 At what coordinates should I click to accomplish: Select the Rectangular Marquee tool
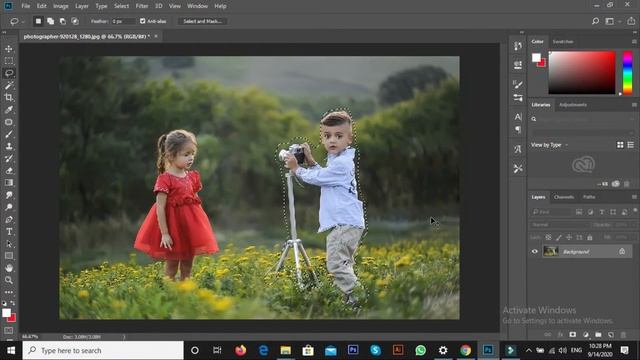[x=9, y=61]
